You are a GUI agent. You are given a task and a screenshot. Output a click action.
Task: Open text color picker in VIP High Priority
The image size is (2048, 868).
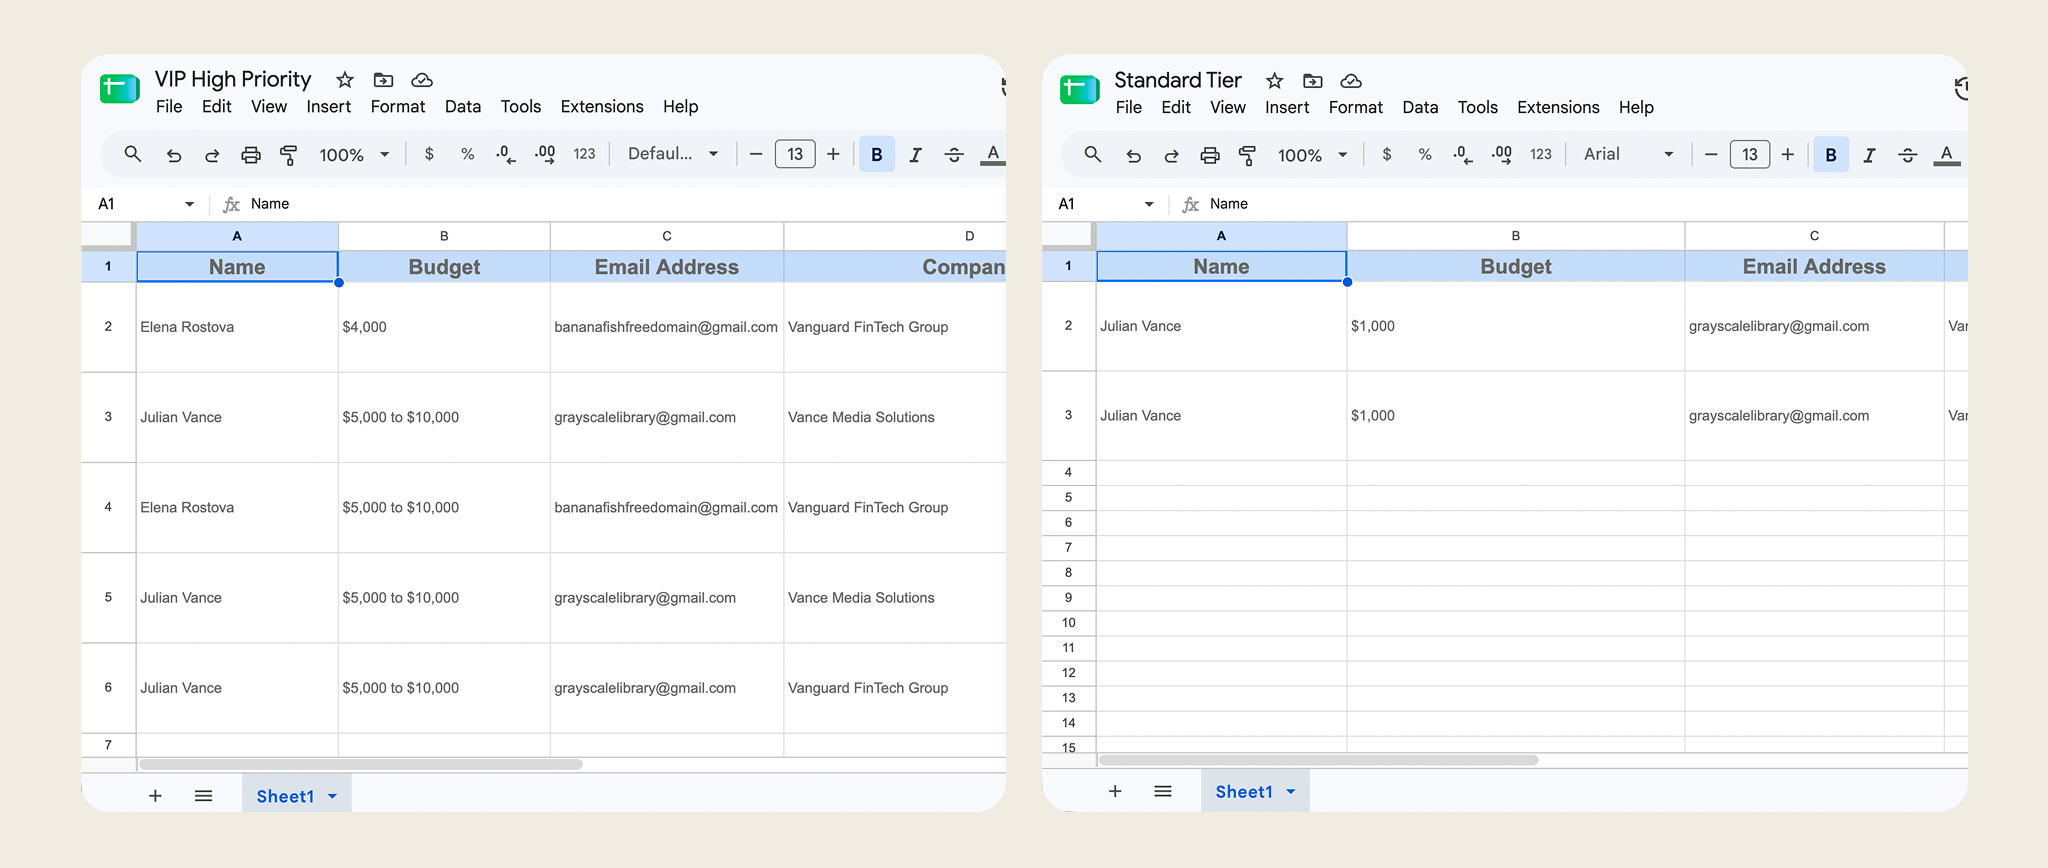(992, 155)
